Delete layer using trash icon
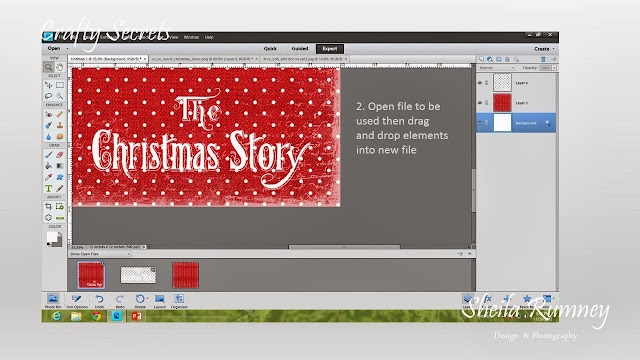 pyautogui.click(x=543, y=59)
